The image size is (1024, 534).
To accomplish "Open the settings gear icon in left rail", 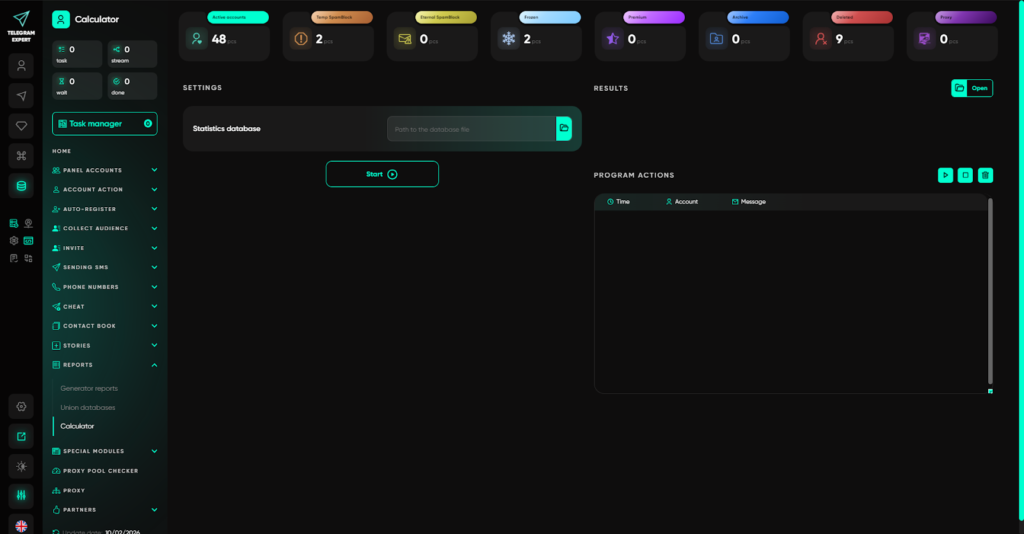I will [21, 406].
